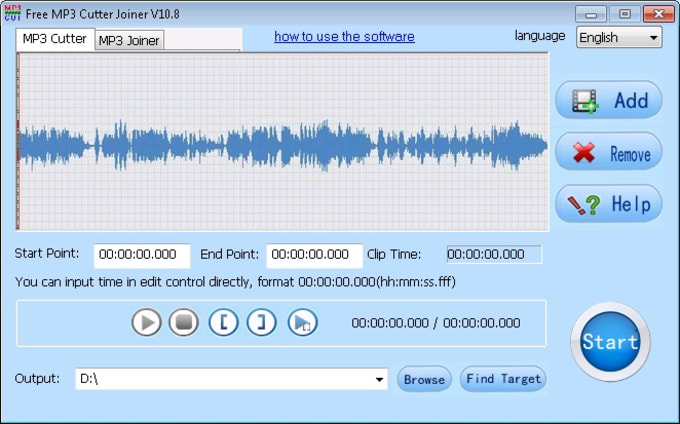Click the round Start button
The height and width of the screenshot is (424, 680).
(610, 342)
